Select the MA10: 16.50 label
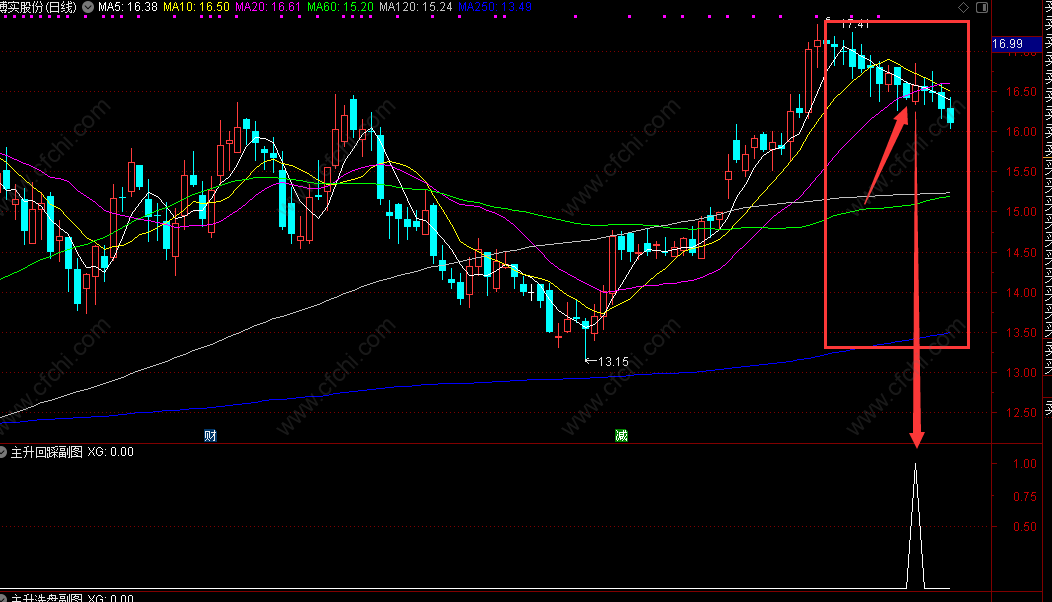The height and width of the screenshot is (602, 1052). (x=197, y=7)
